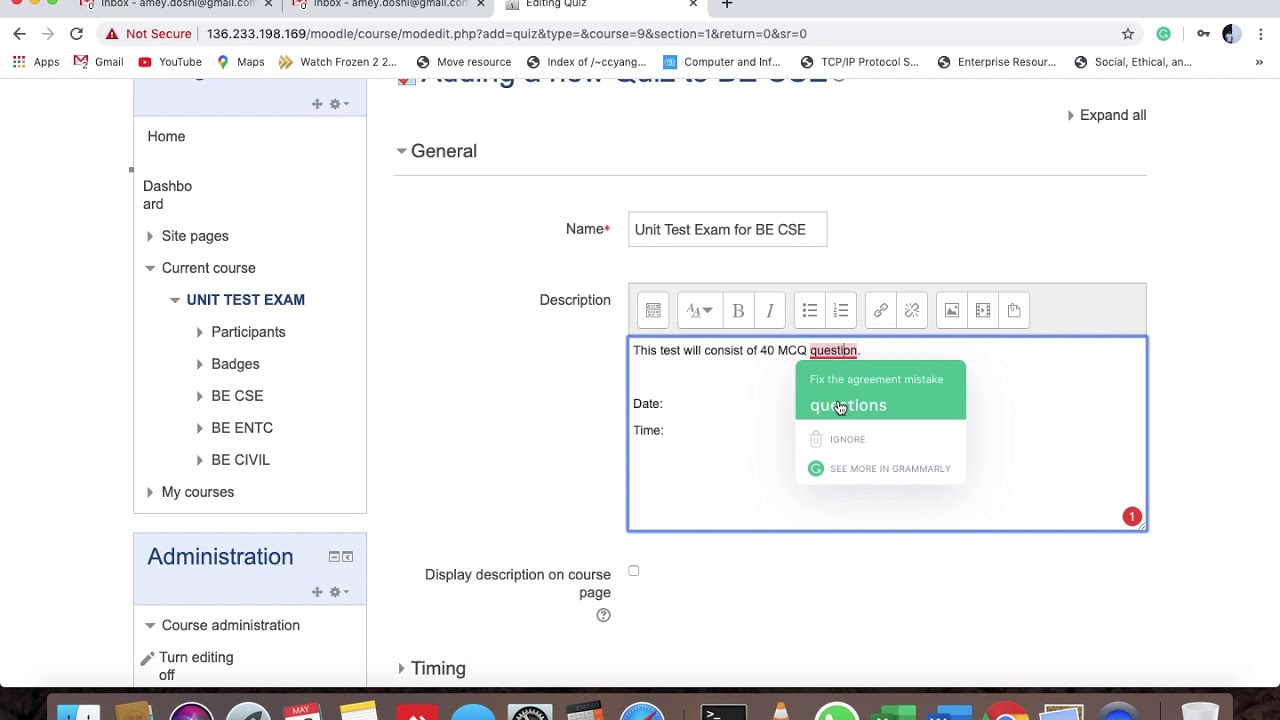Click SEE MORE IN GRAMMARLY
The image size is (1280, 720).
[890, 469]
